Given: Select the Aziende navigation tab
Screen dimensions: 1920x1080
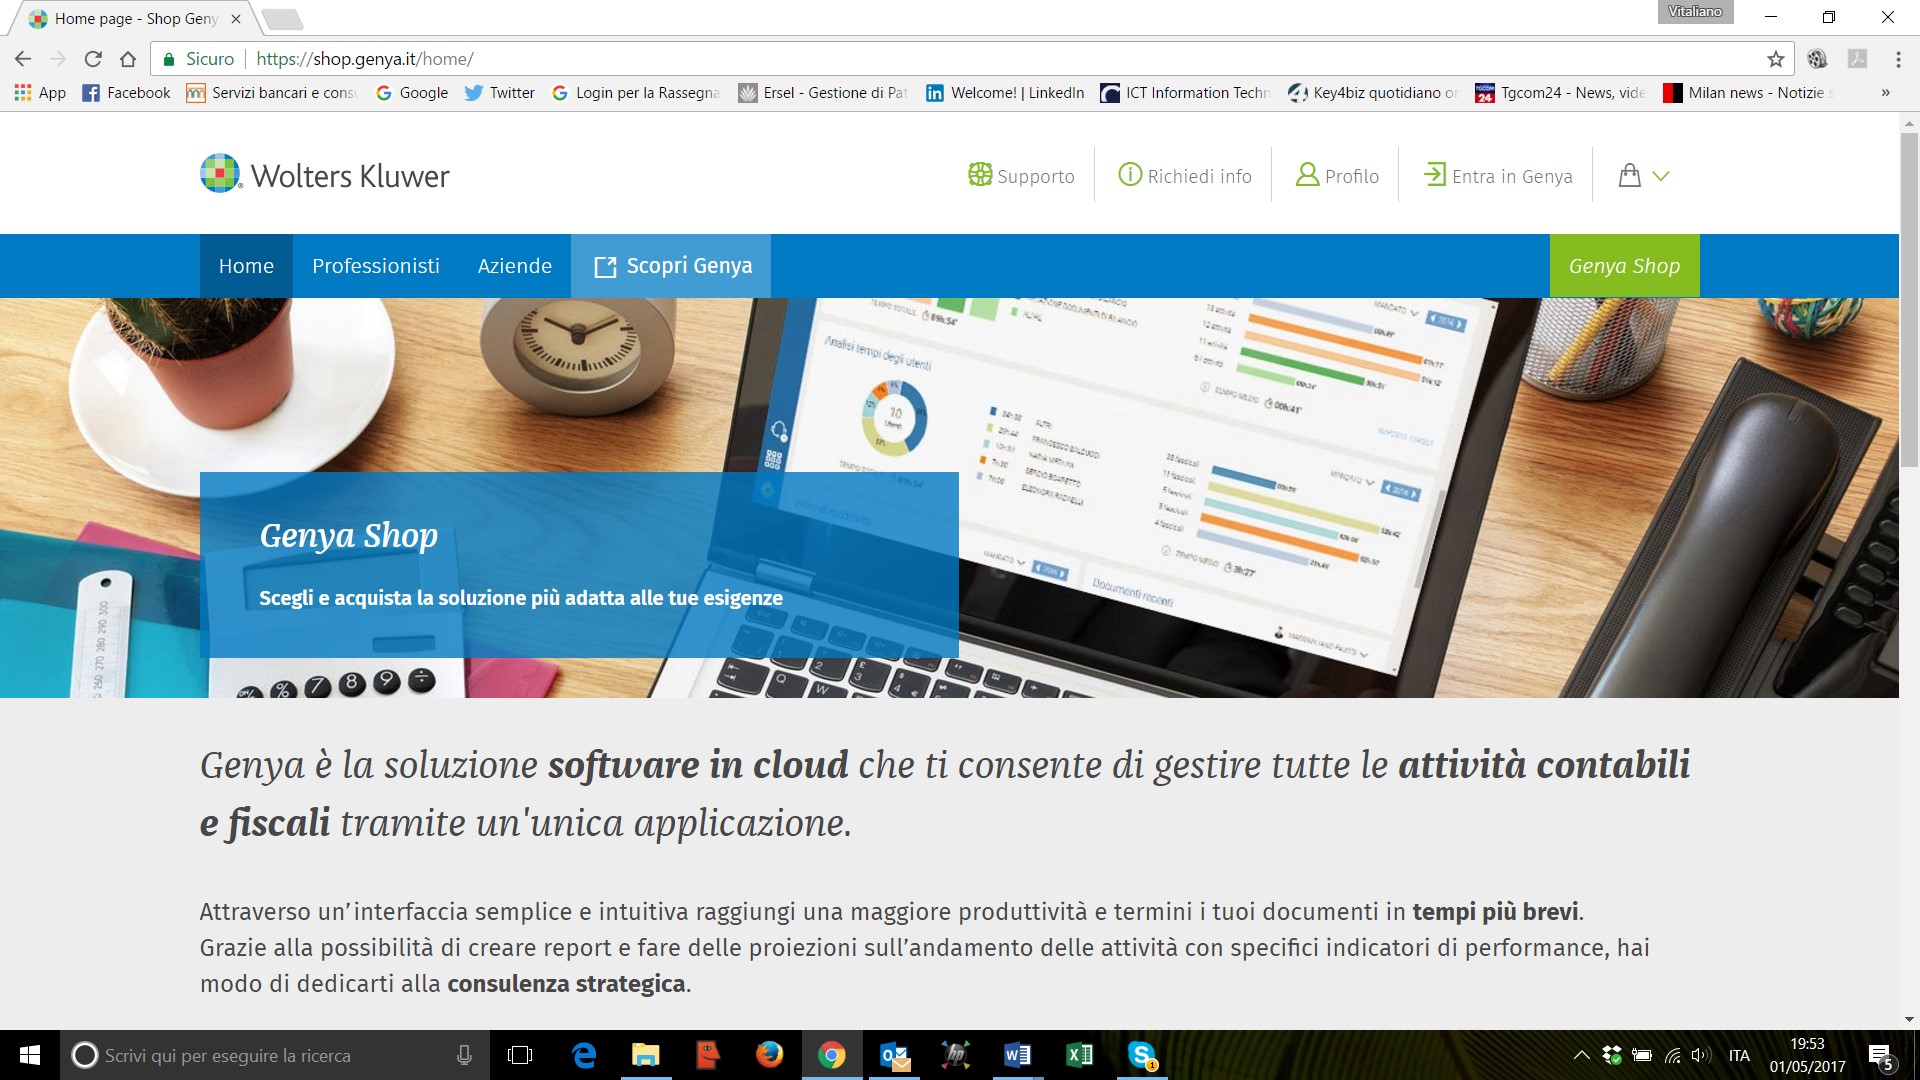Looking at the screenshot, I should 515,266.
